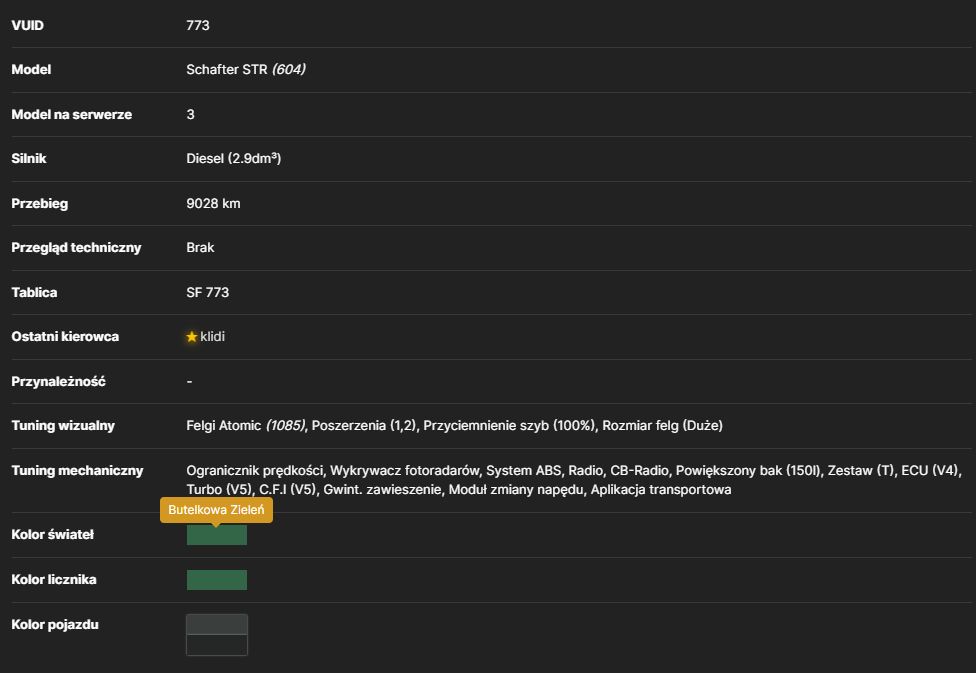Click Przyciemnienie szyb (100%) entry
Viewport: 976px width, 673px height.
pyautogui.click(x=509, y=426)
